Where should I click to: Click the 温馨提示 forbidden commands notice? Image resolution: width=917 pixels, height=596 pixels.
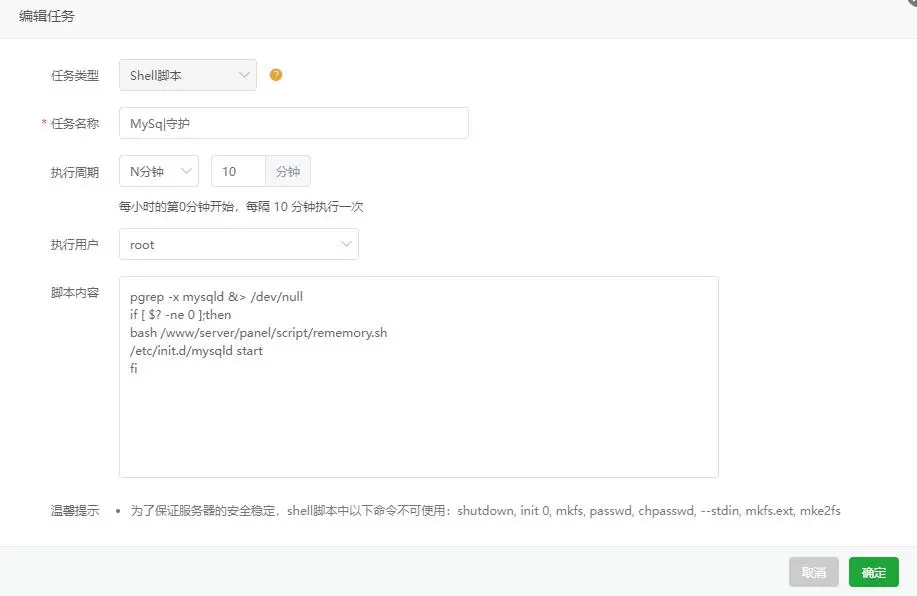tap(485, 510)
